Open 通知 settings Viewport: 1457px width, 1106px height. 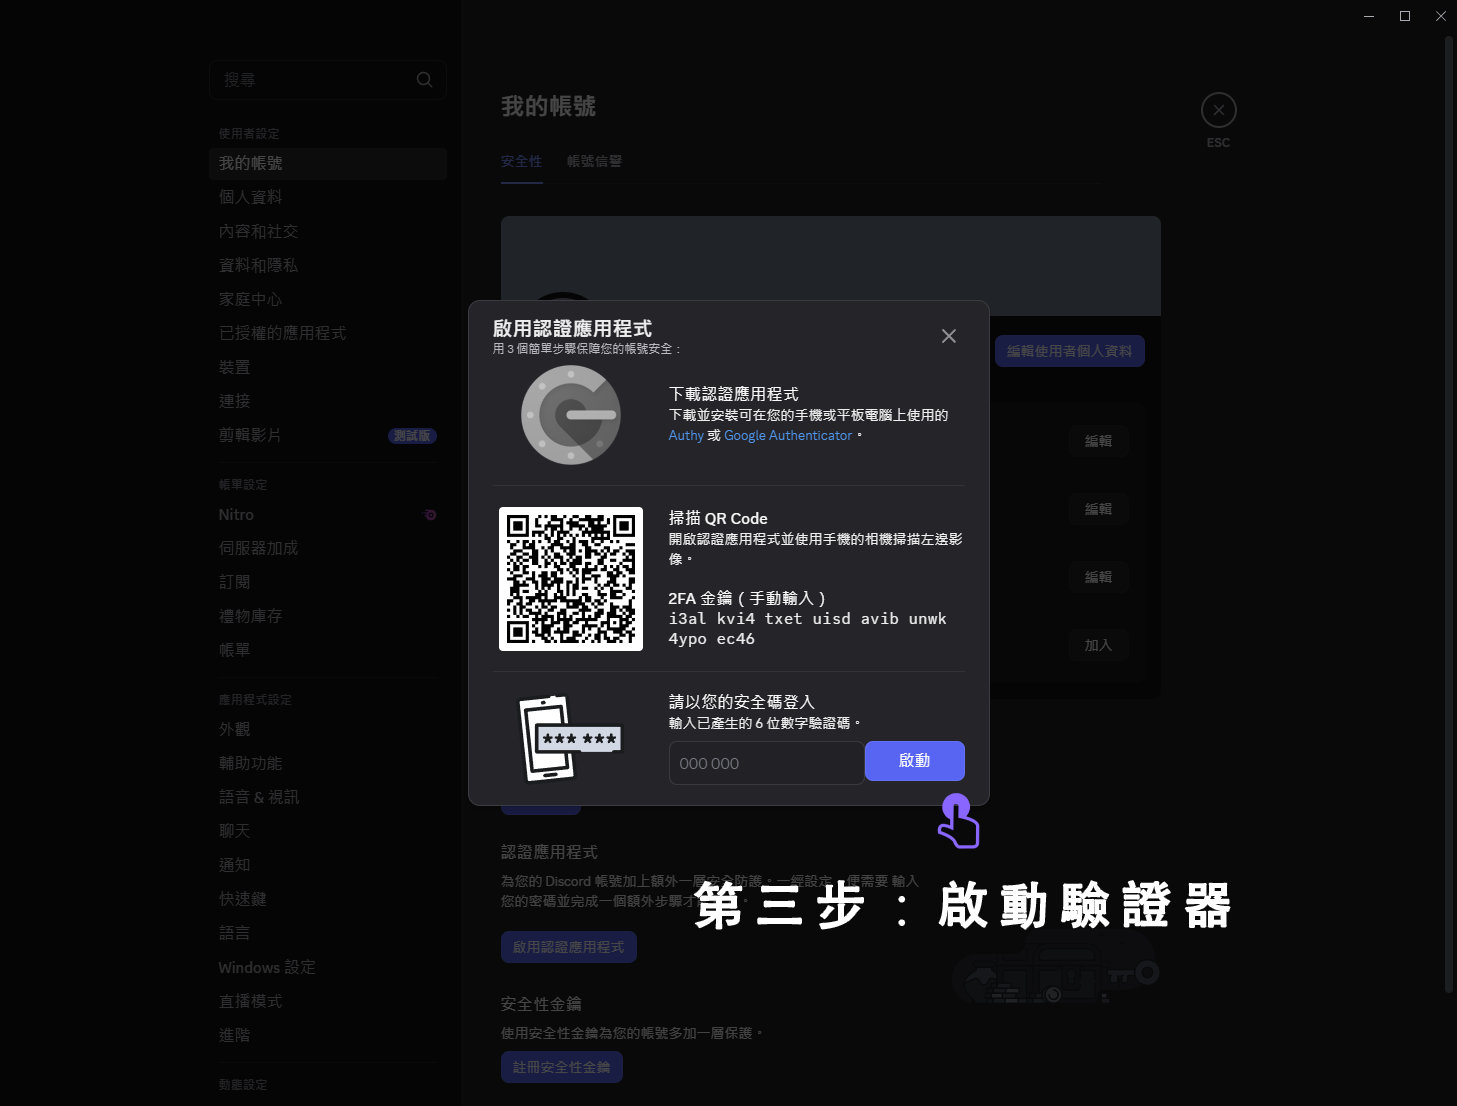(x=328, y=865)
